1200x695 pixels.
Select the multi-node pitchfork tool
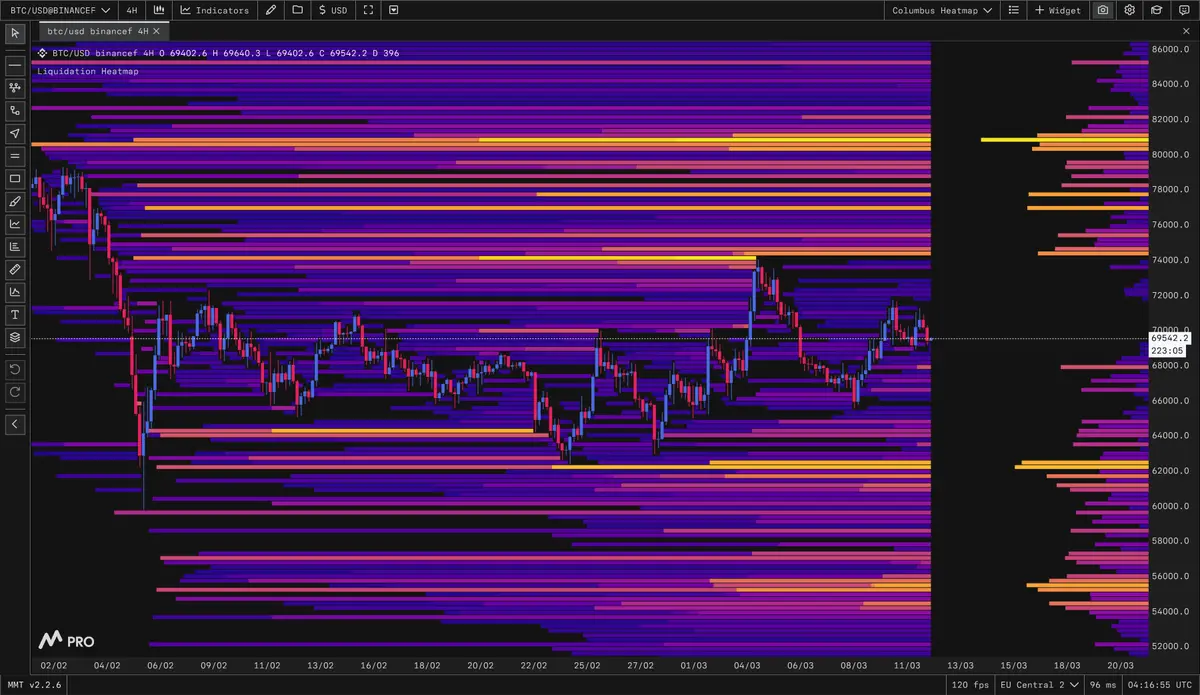point(15,88)
